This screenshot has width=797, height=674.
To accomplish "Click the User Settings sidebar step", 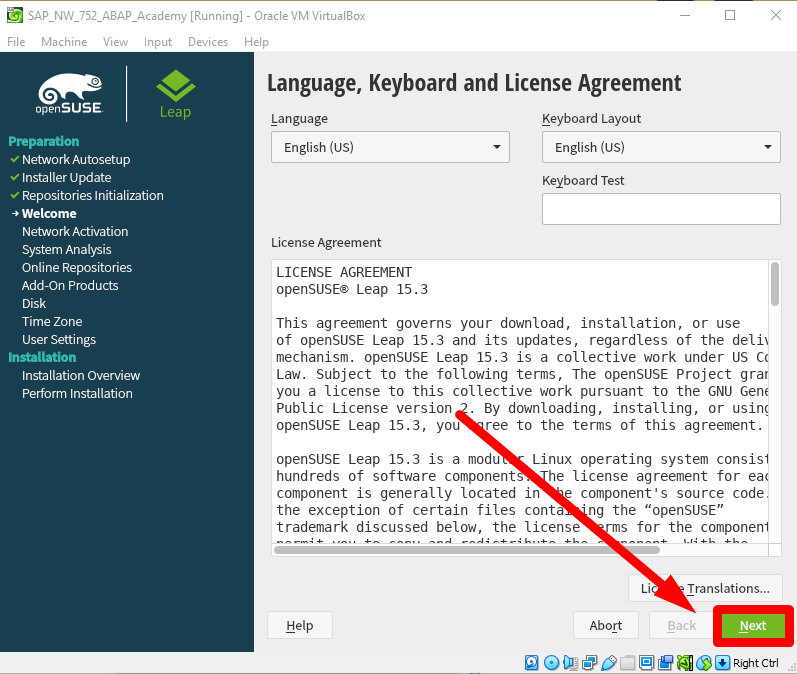I will coord(59,340).
